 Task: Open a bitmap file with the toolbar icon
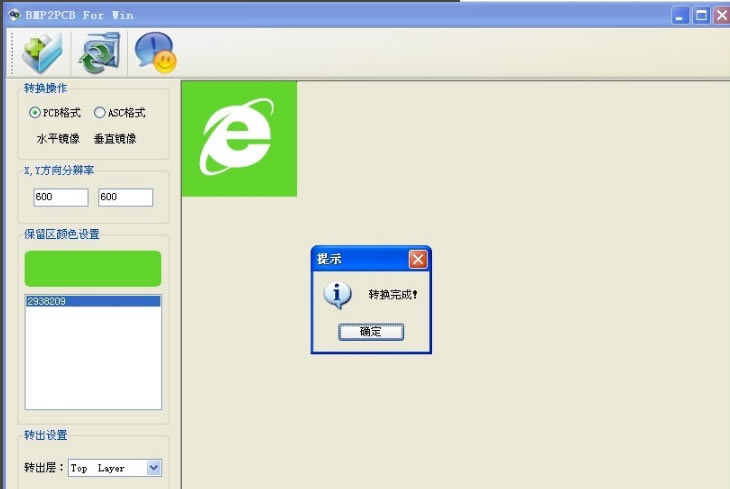[x=43, y=53]
